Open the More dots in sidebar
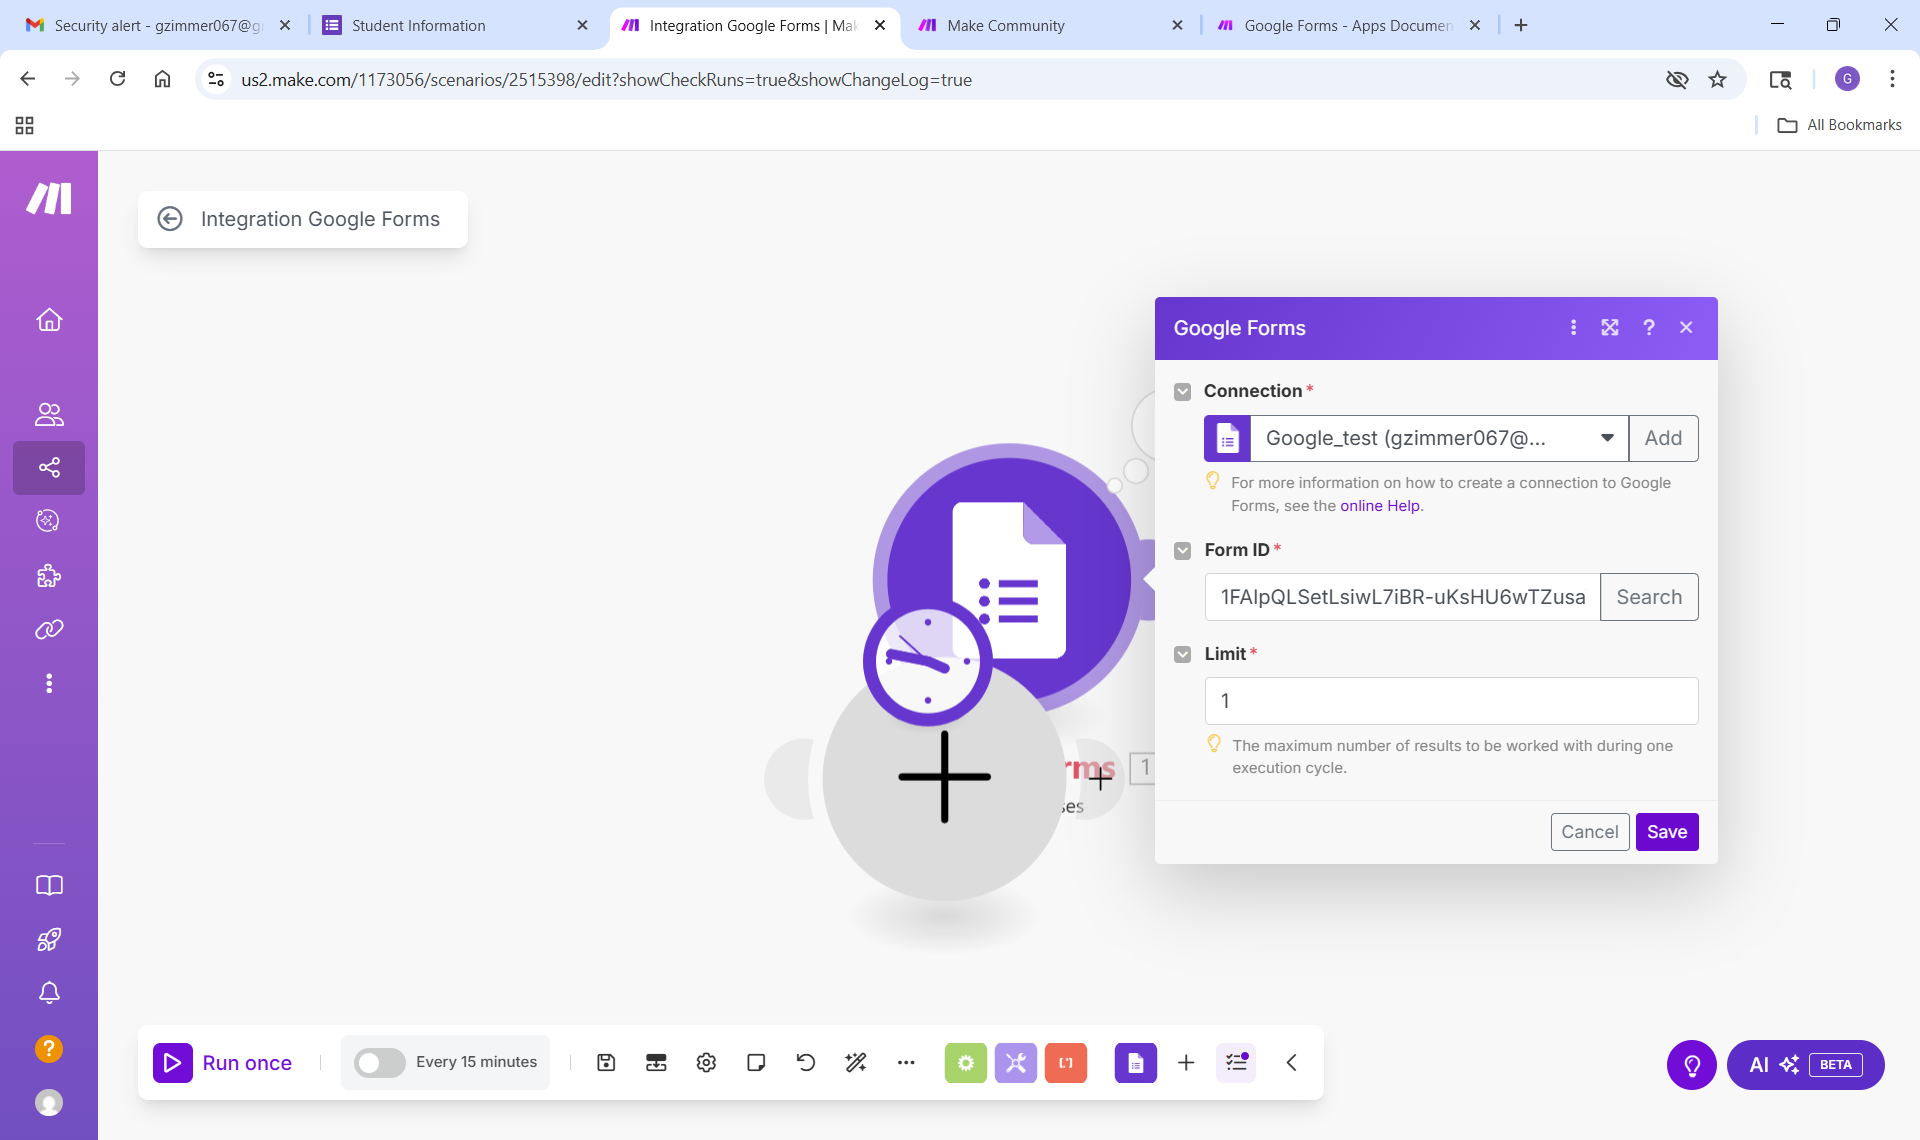 (49, 684)
